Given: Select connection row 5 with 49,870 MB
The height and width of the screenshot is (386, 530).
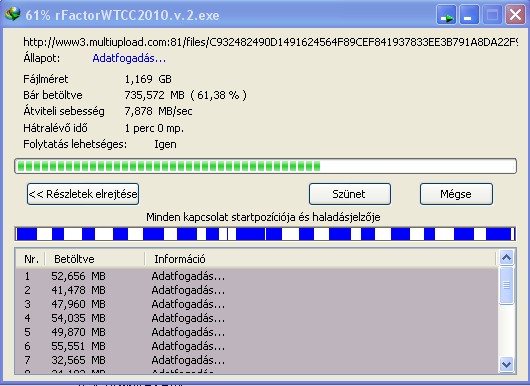Looking at the screenshot, I should (257, 332).
